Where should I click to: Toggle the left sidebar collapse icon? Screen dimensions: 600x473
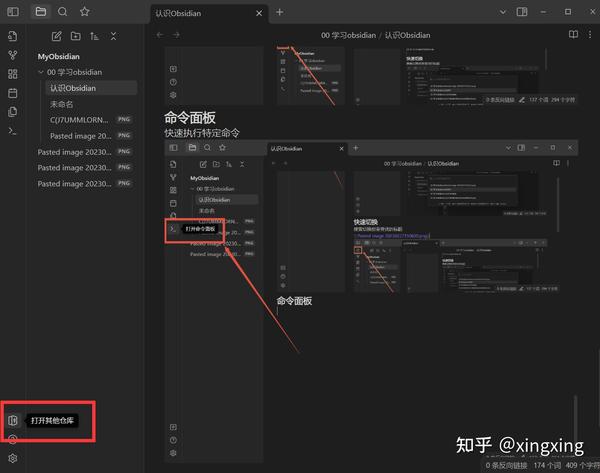(x=13, y=12)
